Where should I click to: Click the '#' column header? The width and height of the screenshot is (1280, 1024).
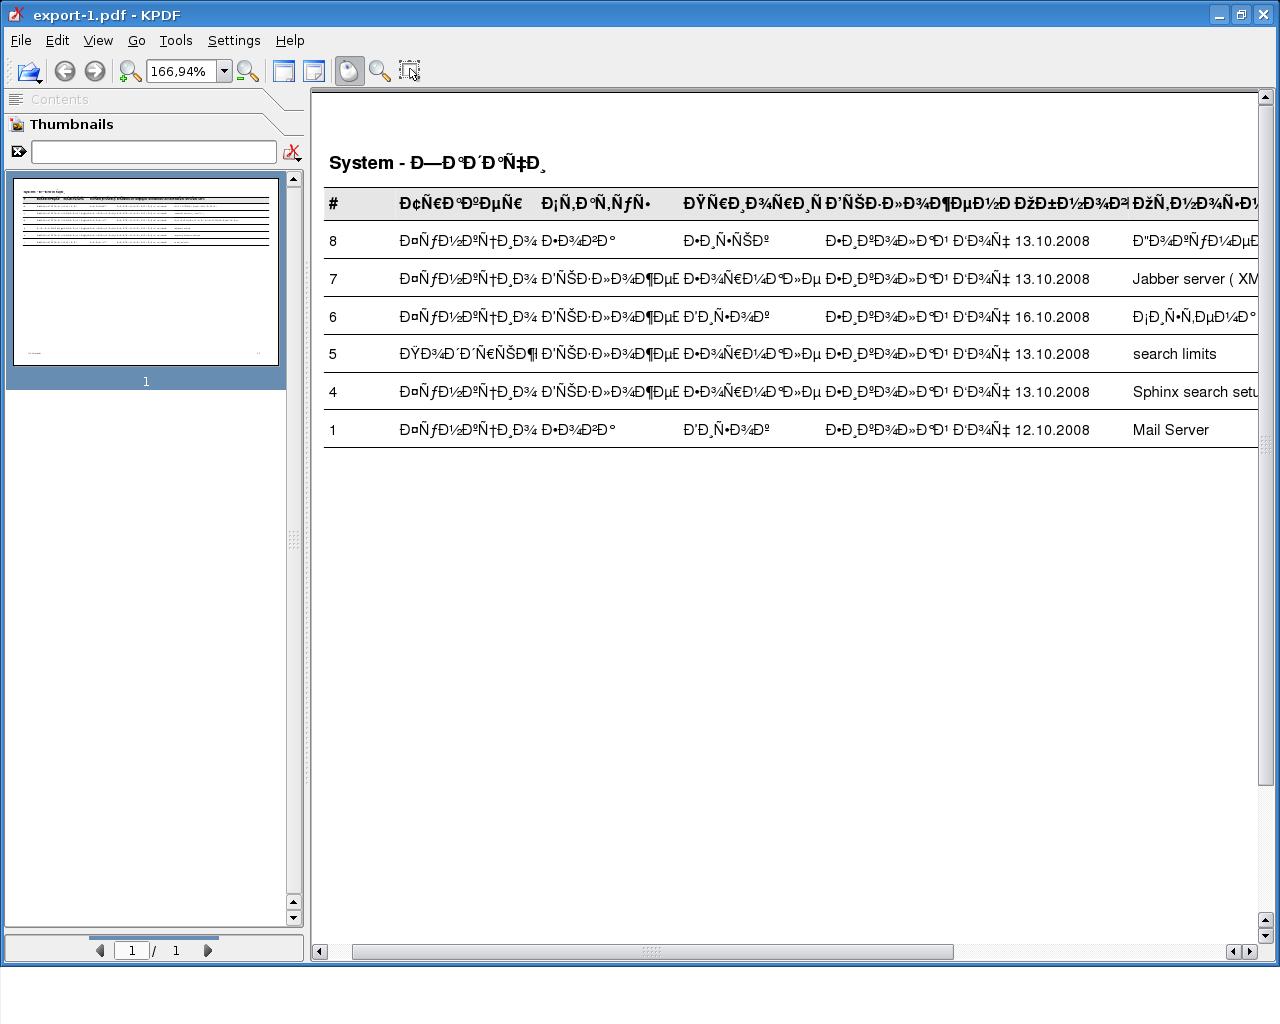coord(333,204)
